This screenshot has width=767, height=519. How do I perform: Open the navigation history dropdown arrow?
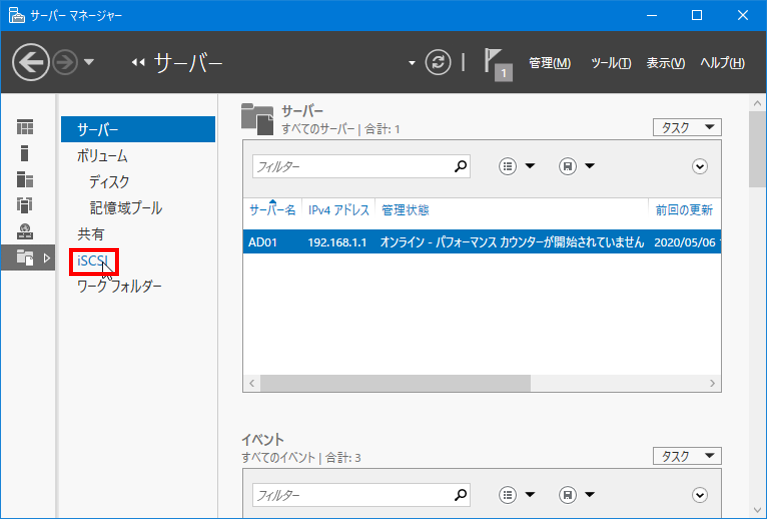tap(89, 62)
